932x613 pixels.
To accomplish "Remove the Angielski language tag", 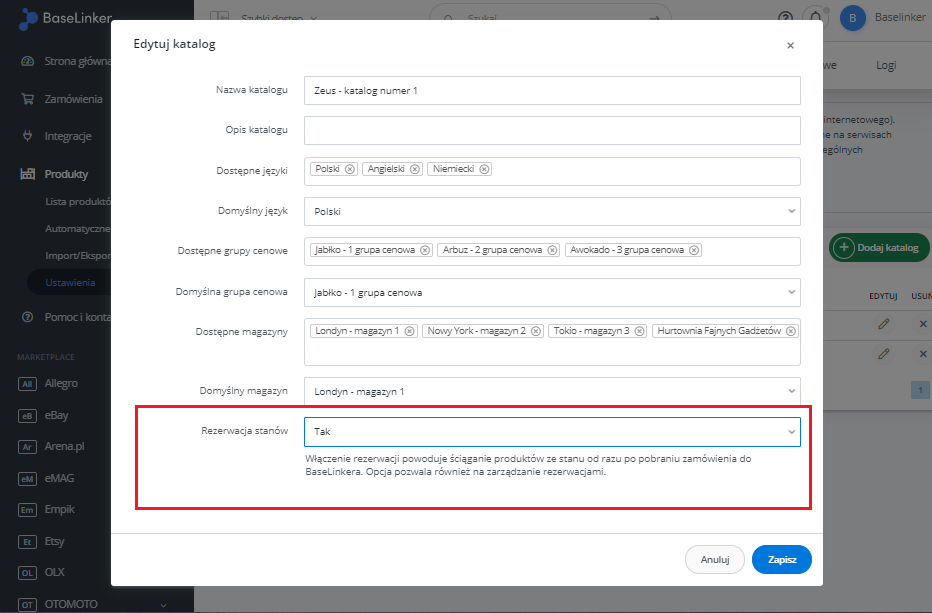I will pyautogui.click(x=415, y=169).
